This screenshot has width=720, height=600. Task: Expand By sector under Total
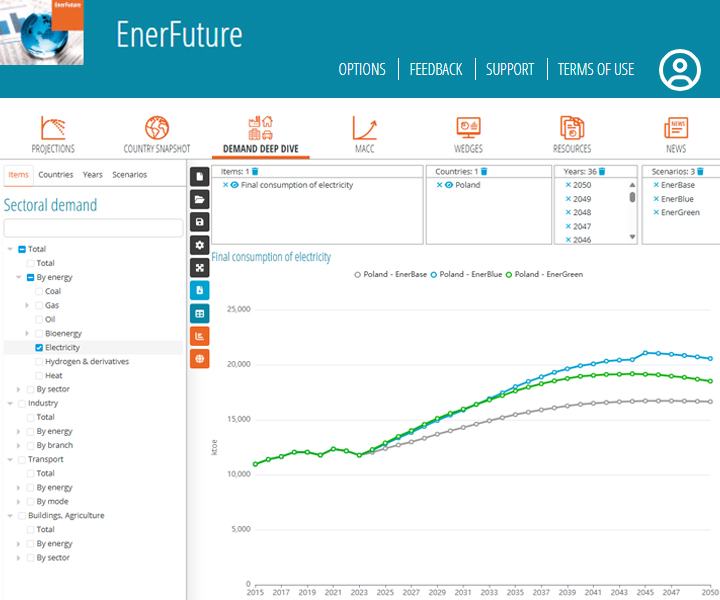[x=19, y=389]
